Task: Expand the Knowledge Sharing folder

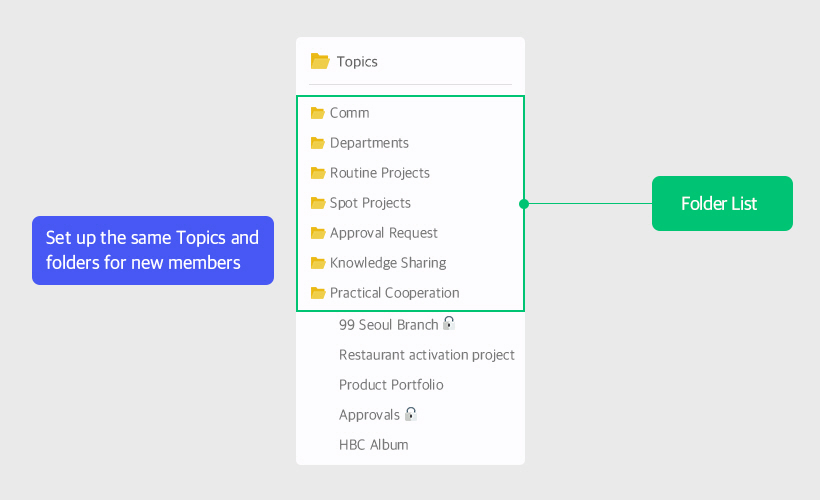Action: 388,263
